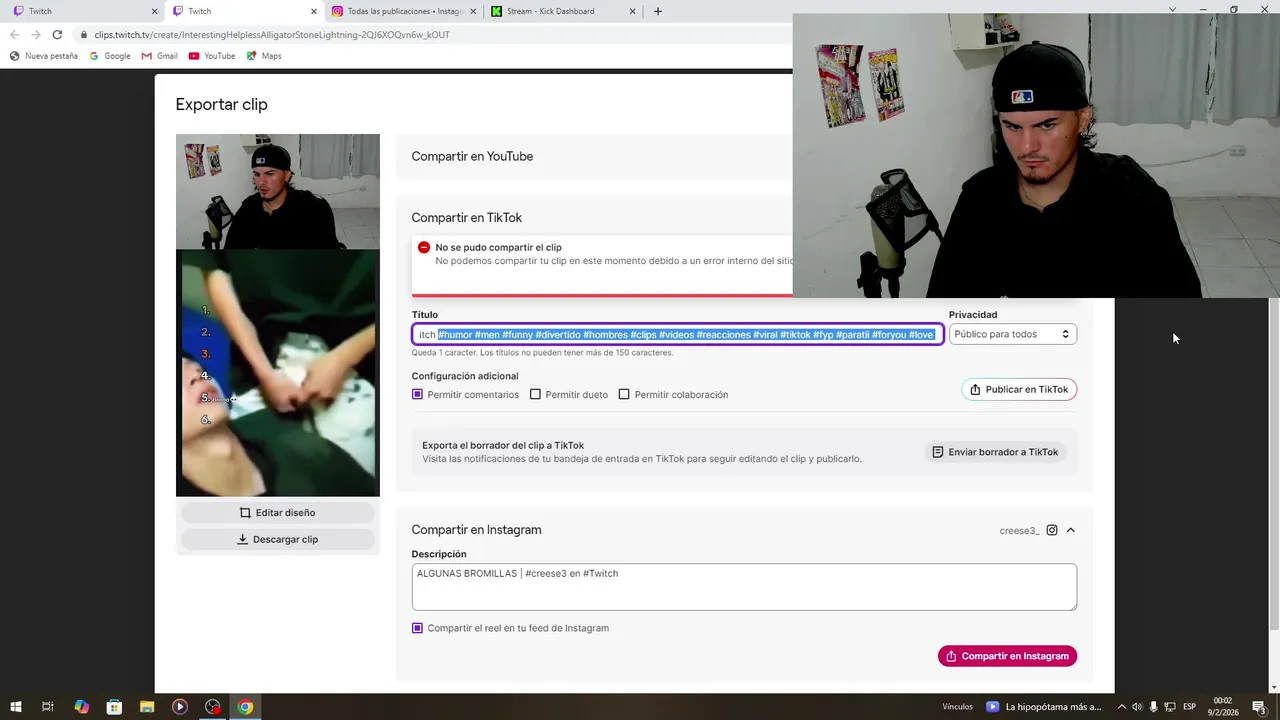Open Microsoft Store from the taskbar

[114, 707]
